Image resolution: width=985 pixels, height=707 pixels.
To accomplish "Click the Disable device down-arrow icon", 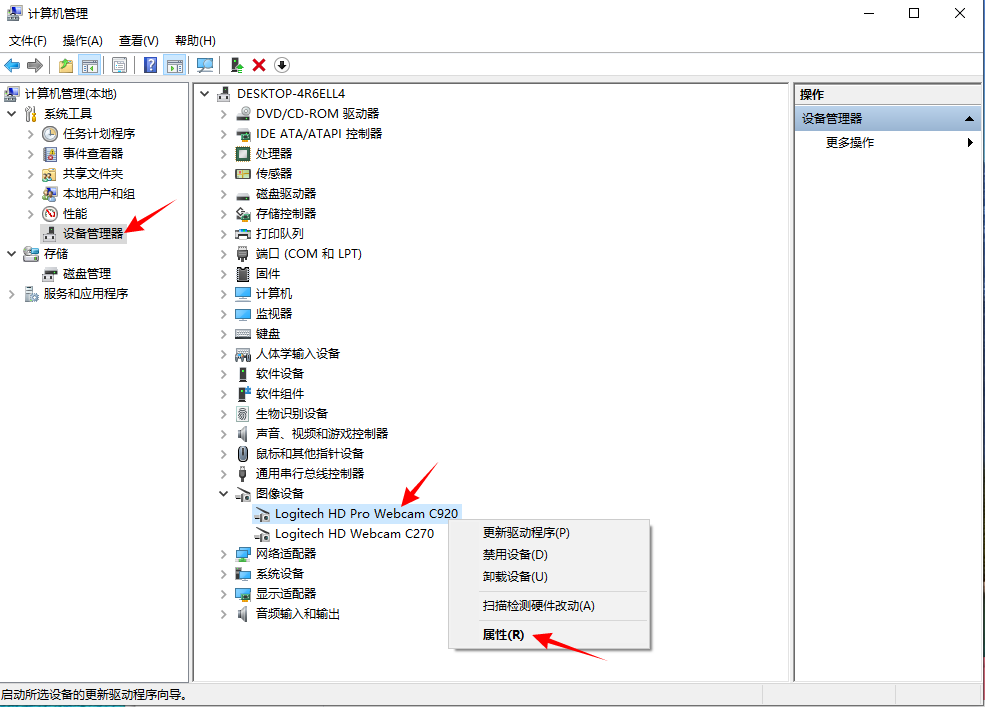I will 282,65.
